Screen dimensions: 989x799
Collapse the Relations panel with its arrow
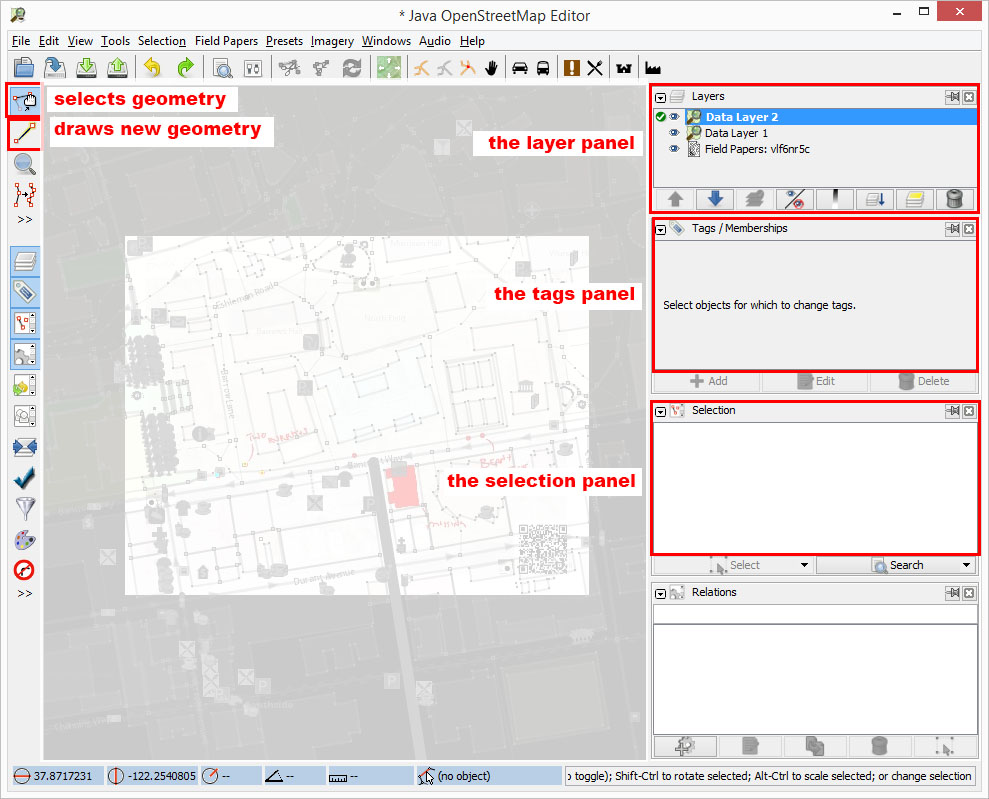[660, 594]
